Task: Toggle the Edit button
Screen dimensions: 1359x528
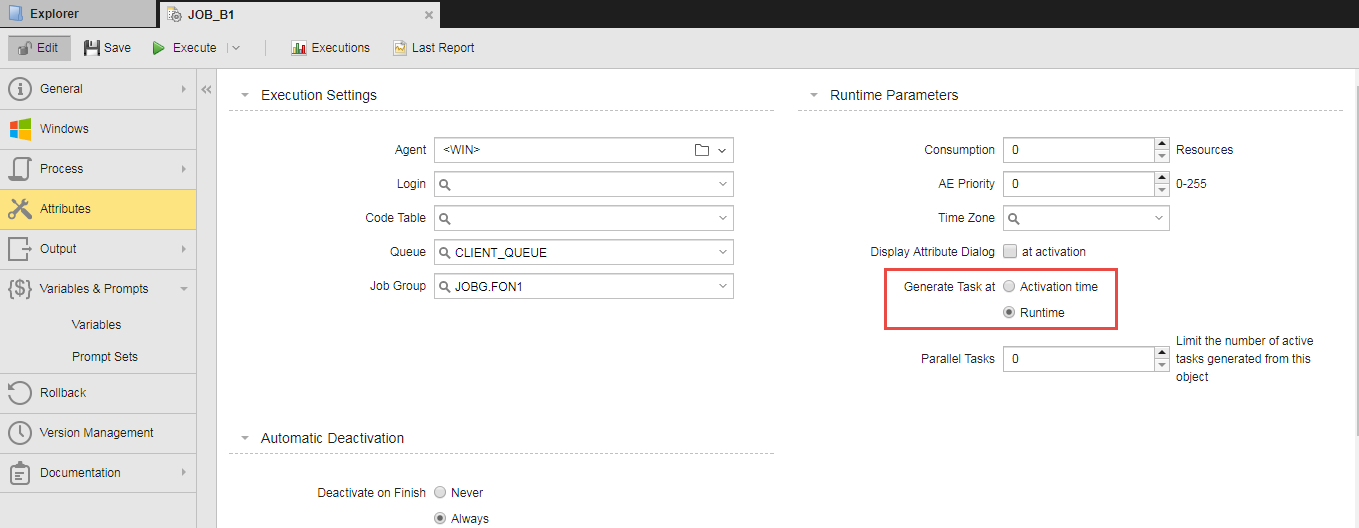Action: pos(39,48)
